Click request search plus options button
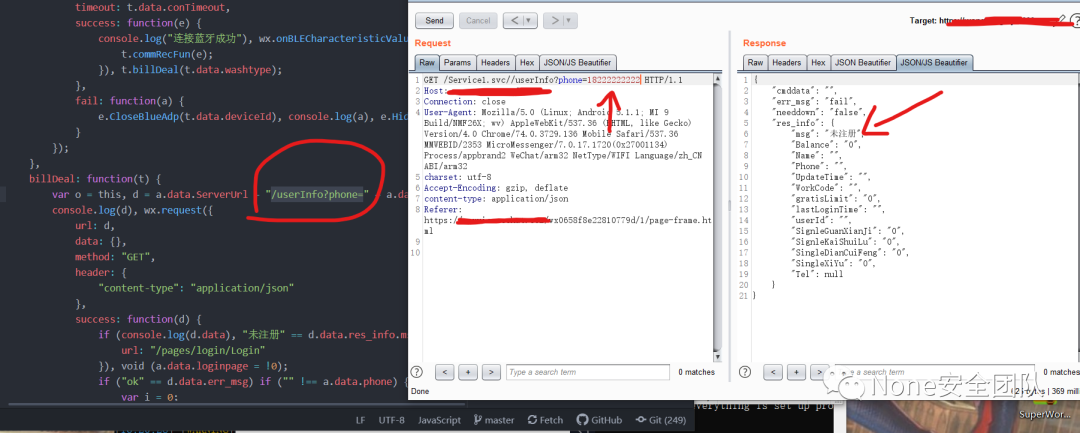This screenshot has width=1080, height=433. [x=468, y=372]
